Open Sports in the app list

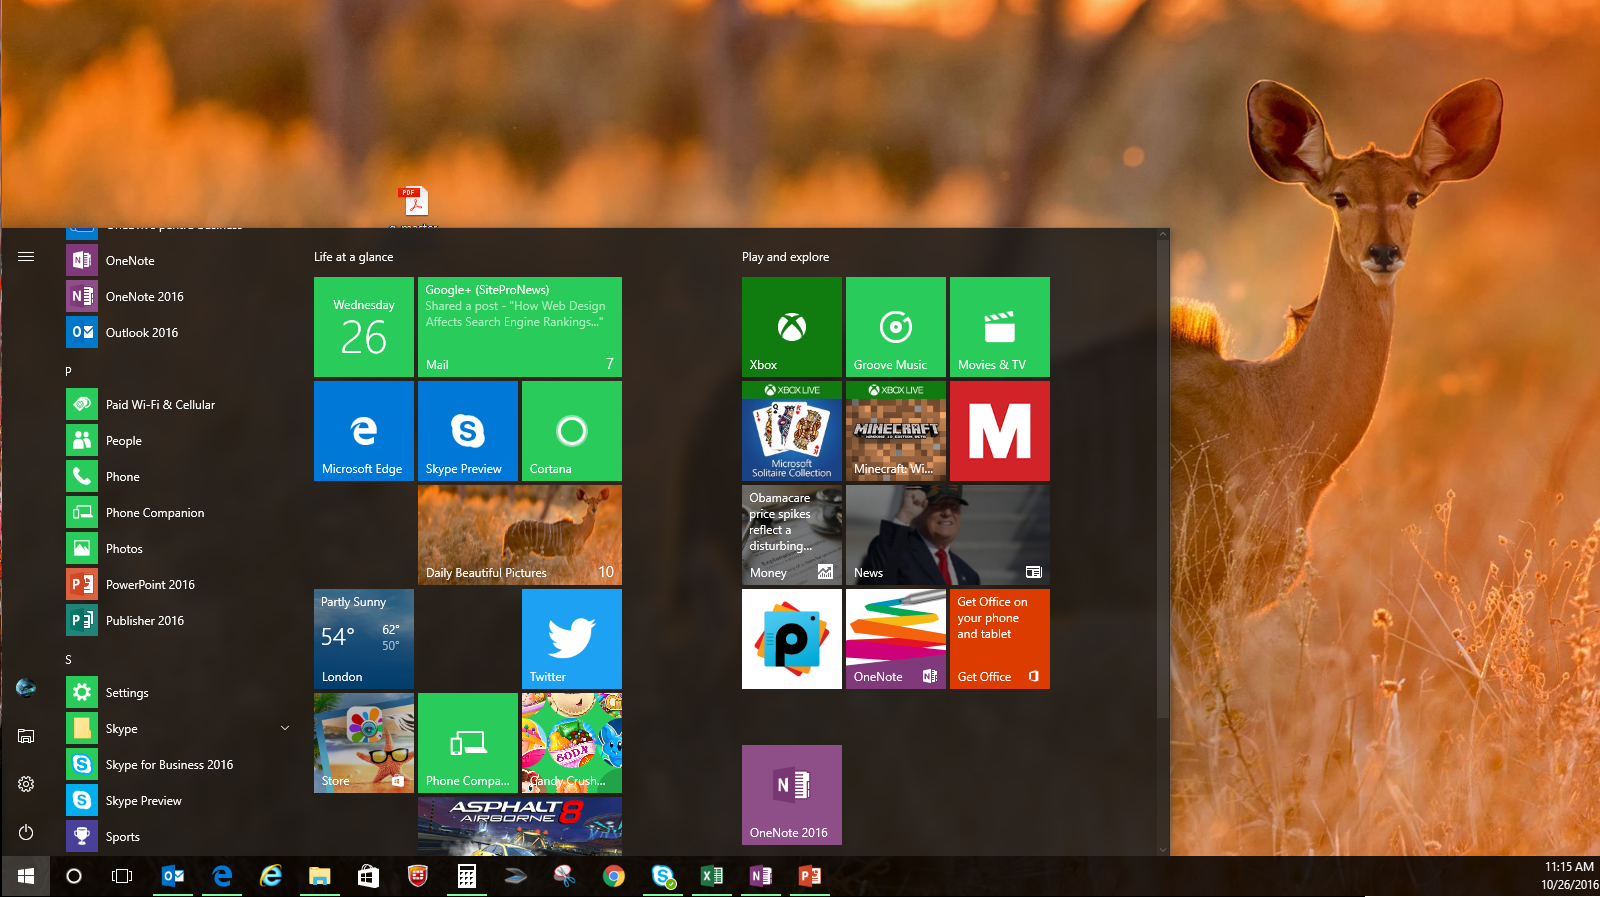pyautogui.click(x=178, y=837)
